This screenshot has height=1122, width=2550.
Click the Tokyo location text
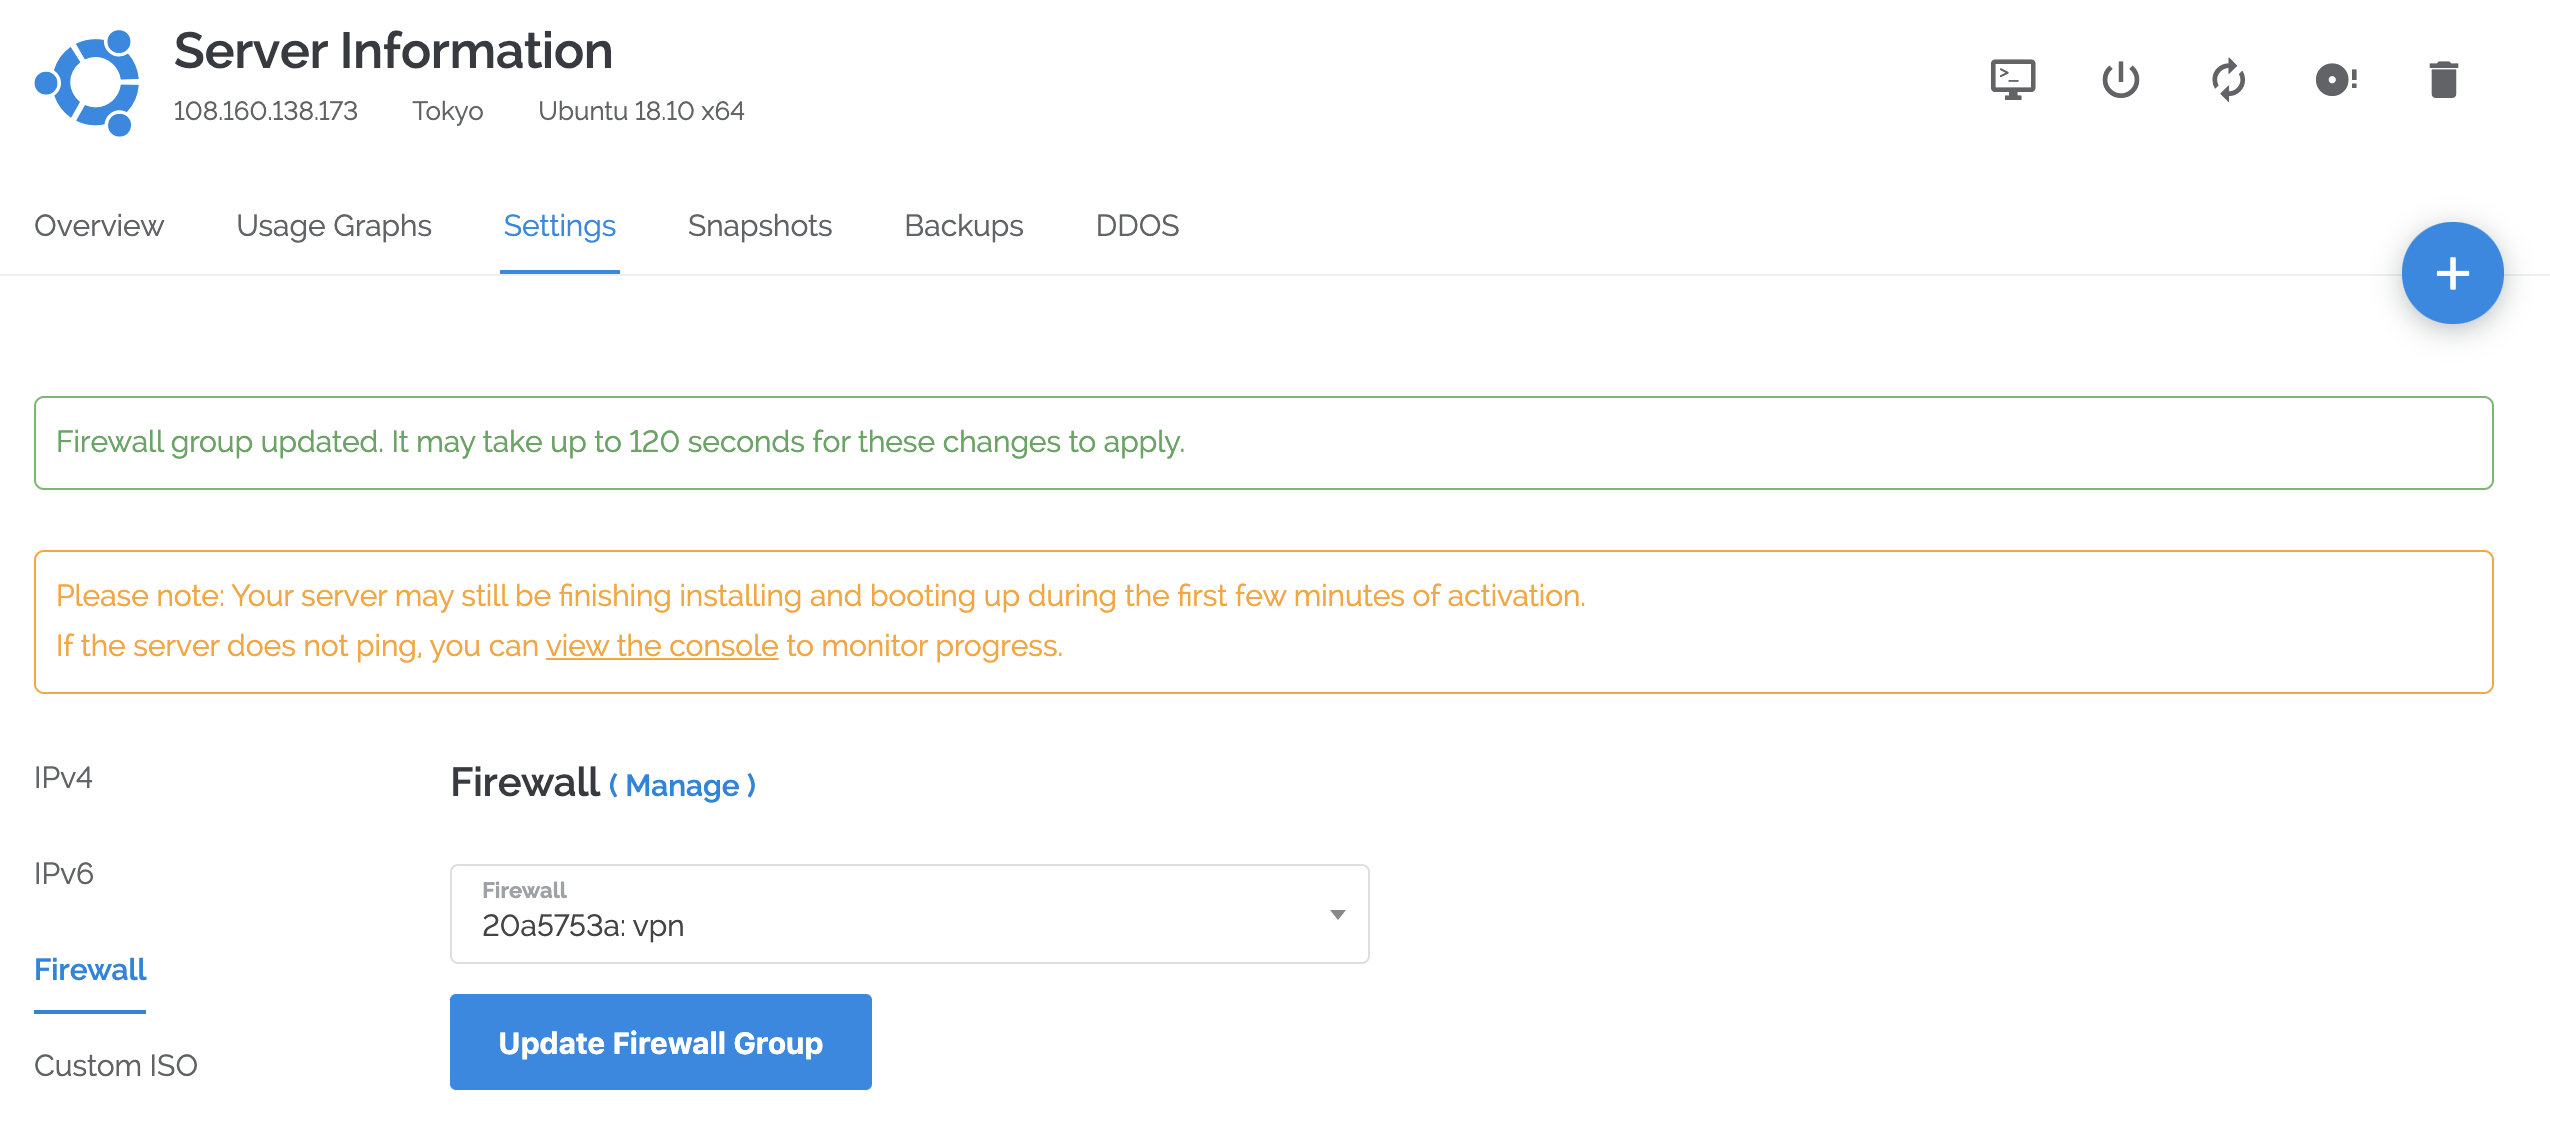pos(448,111)
